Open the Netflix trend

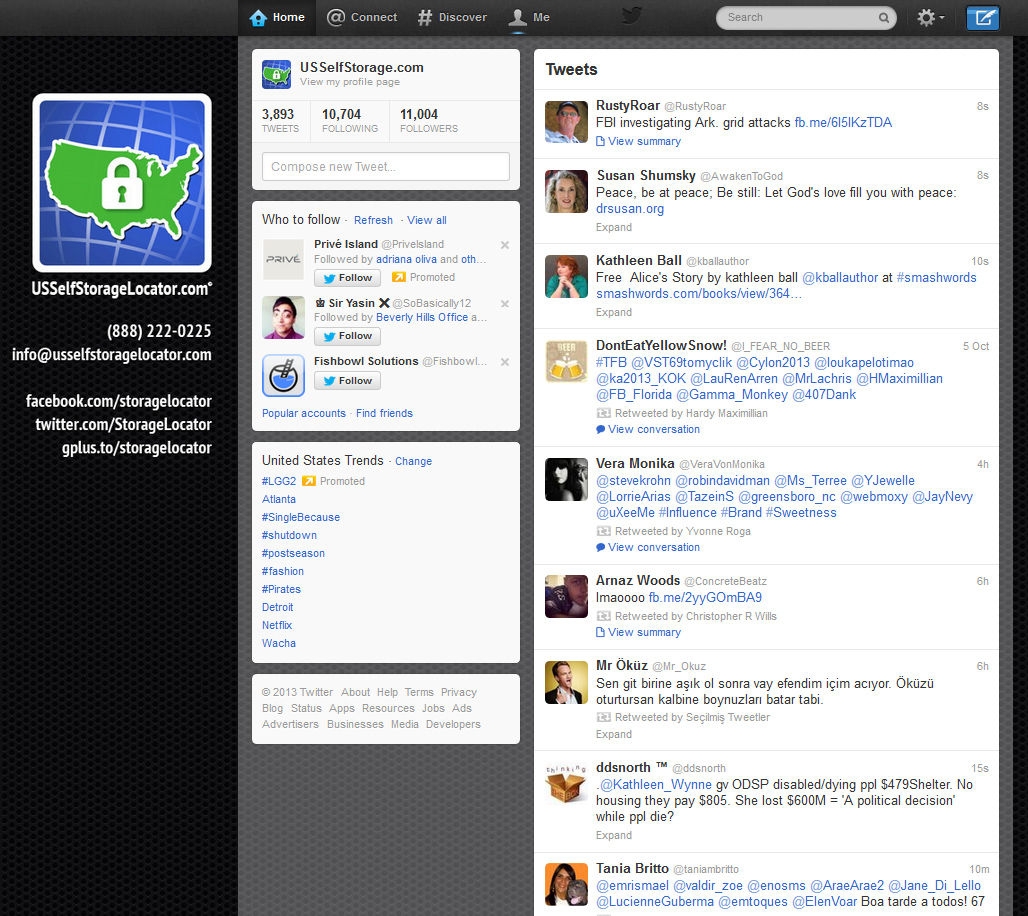pos(277,626)
